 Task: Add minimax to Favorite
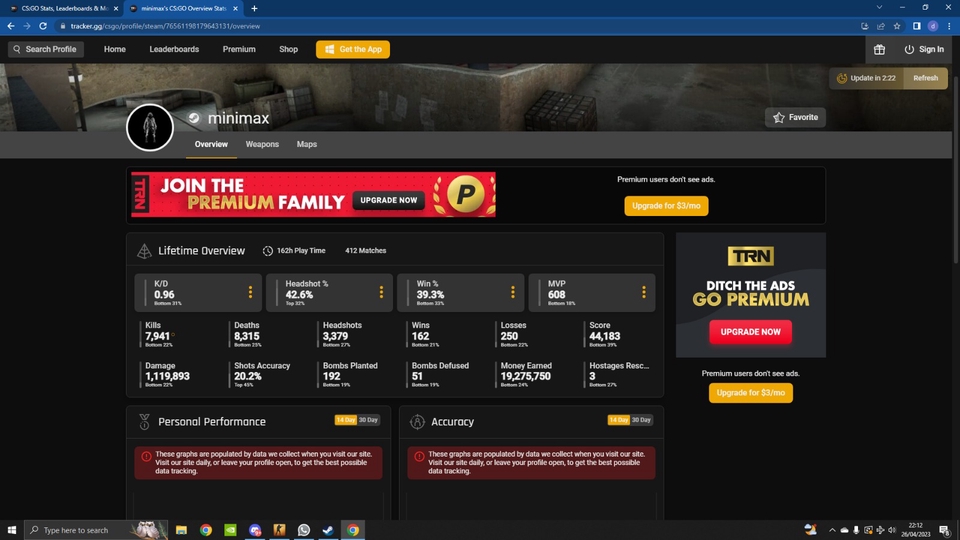coord(795,118)
